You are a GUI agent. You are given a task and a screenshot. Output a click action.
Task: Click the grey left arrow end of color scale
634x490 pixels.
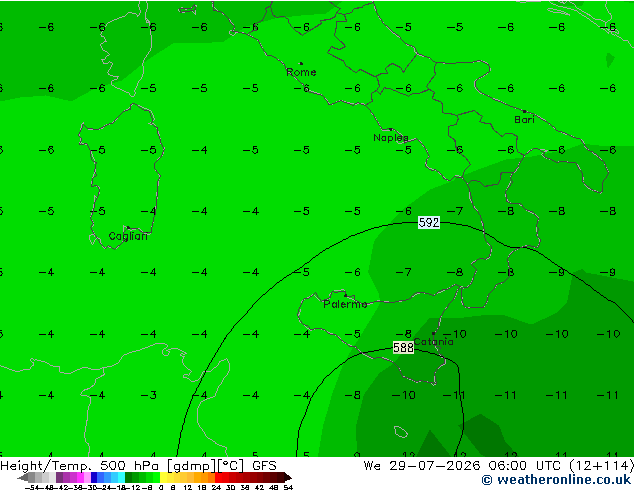[23, 478]
